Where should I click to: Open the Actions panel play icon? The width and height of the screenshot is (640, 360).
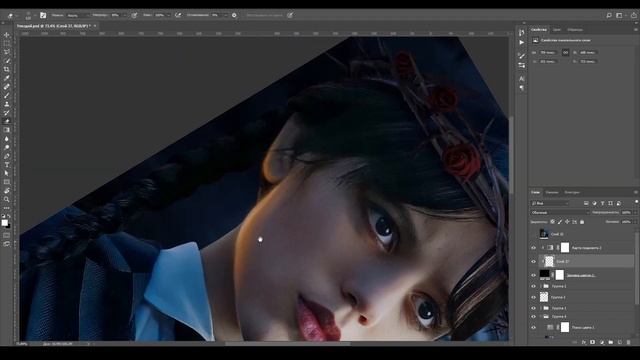pyautogui.click(x=522, y=42)
